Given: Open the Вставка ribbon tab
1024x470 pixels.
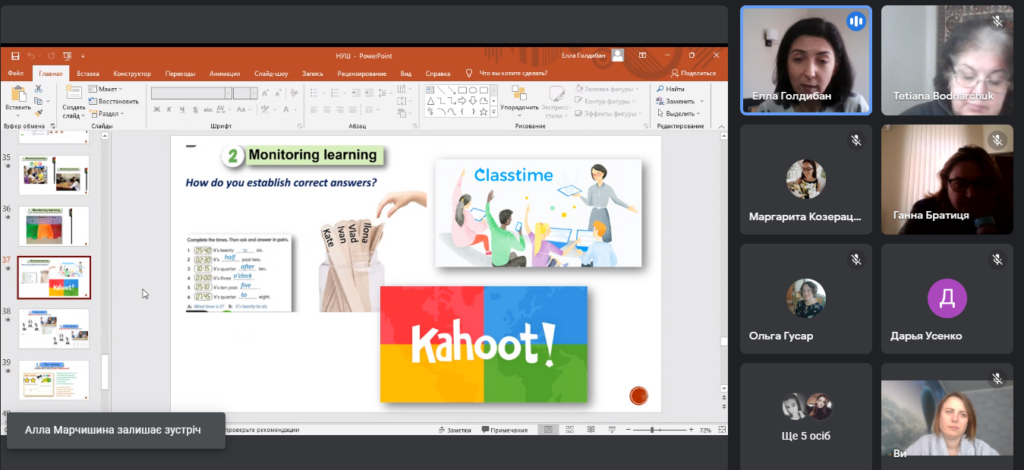Looking at the screenshot, I should [x=88, y=73].
